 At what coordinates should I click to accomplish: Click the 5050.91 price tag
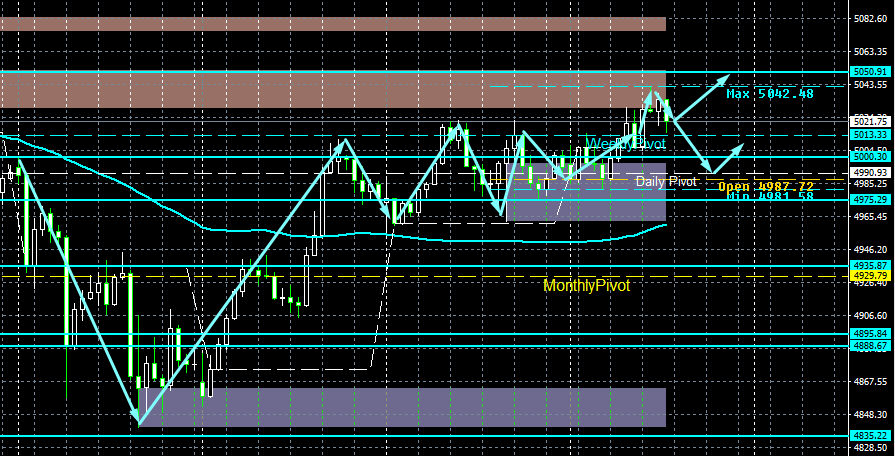(x=871, y=72)
